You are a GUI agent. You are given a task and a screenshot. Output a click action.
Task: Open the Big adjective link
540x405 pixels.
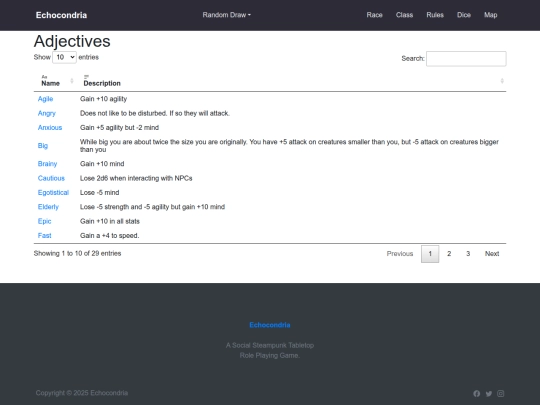pos(43,146)
